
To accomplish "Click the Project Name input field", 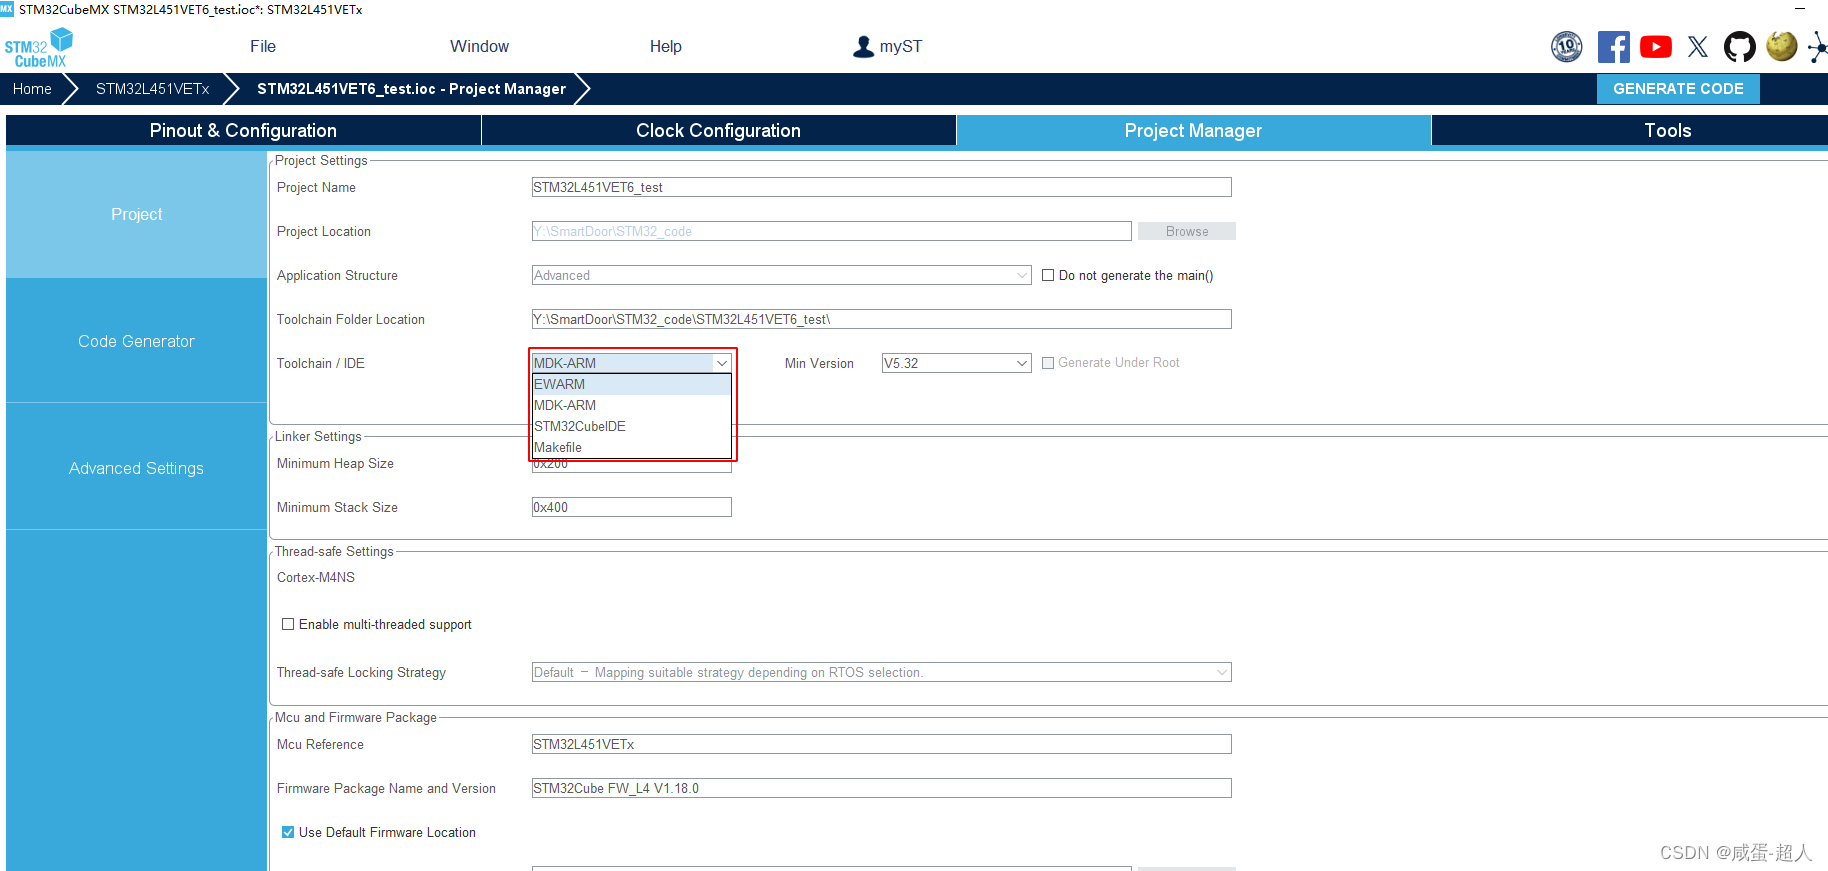I will point(881,187).
